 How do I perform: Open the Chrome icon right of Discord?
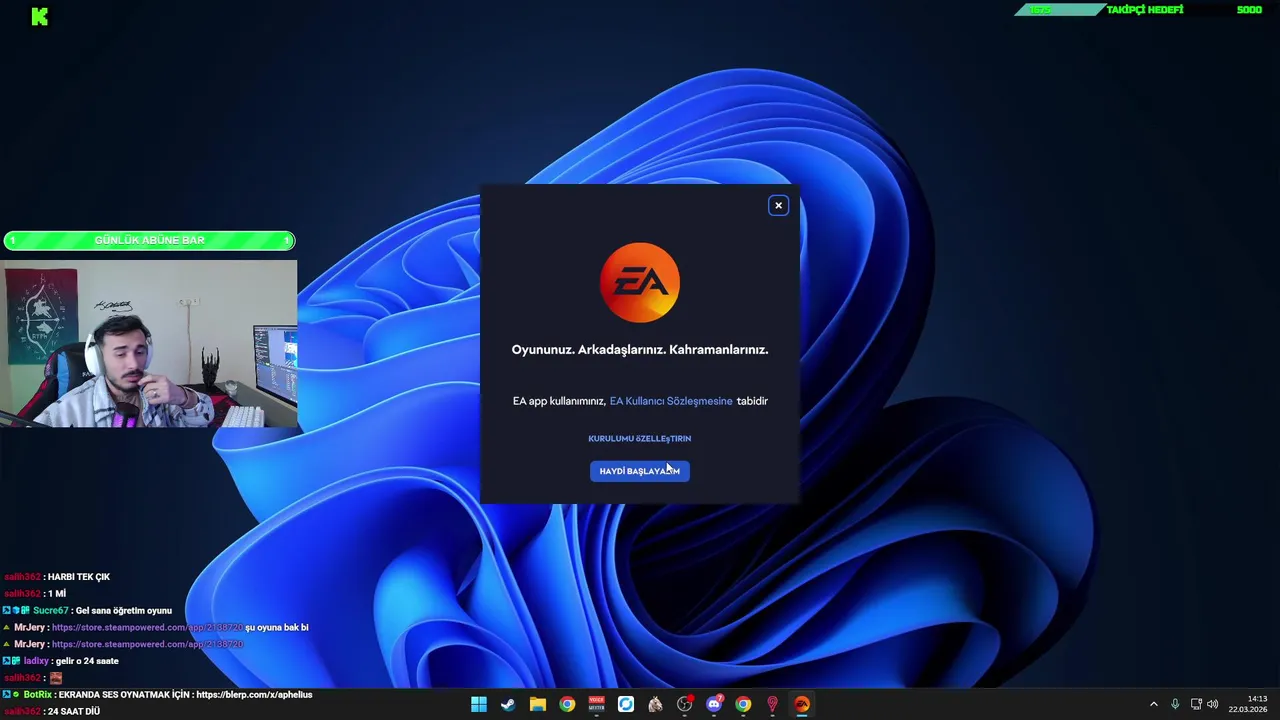(x=743, y=704)
